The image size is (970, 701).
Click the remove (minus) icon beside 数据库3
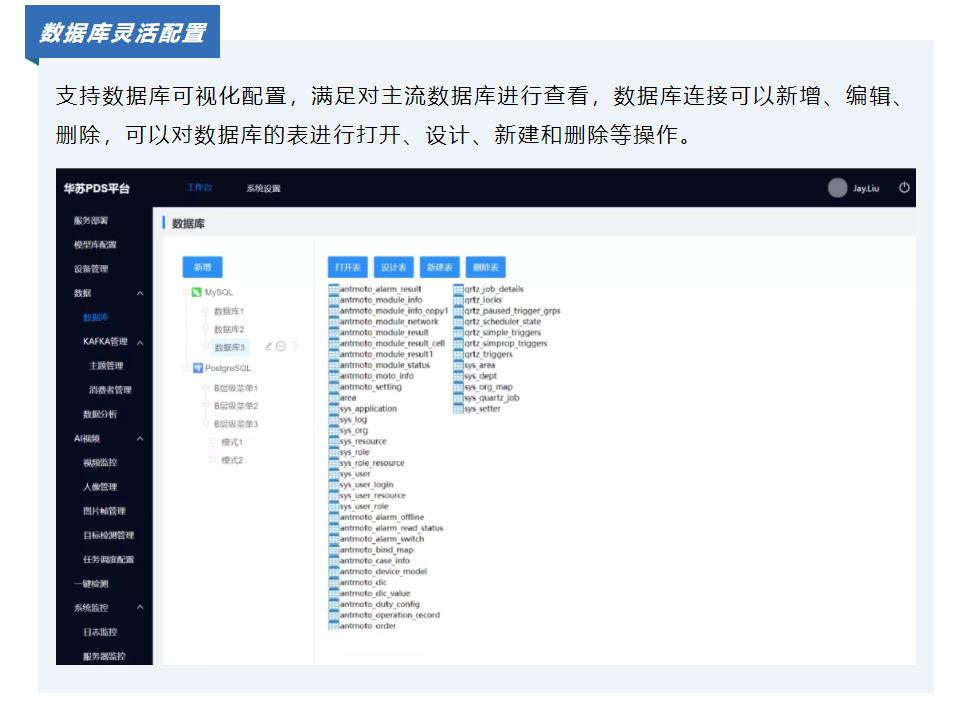coord(281,346)
